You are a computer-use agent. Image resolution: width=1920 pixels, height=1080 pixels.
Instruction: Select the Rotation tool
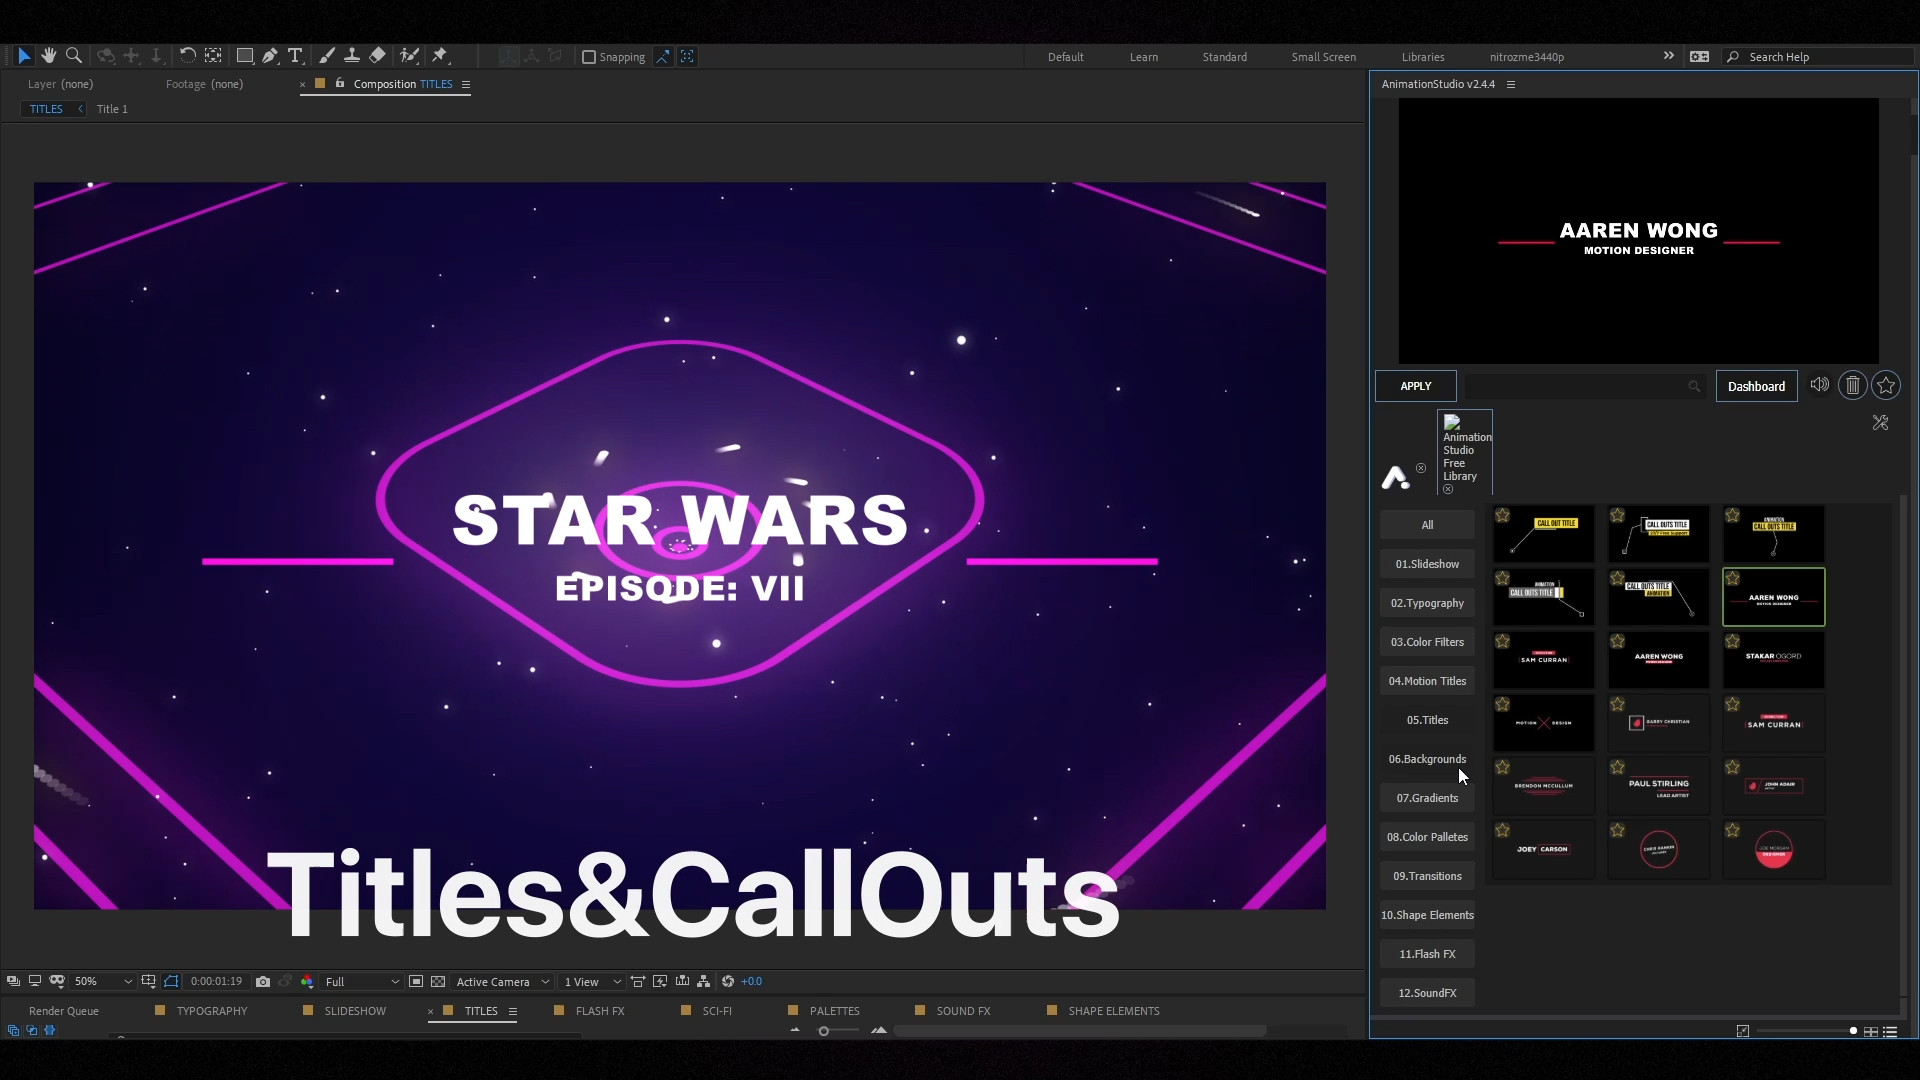[x=187, y=56]
